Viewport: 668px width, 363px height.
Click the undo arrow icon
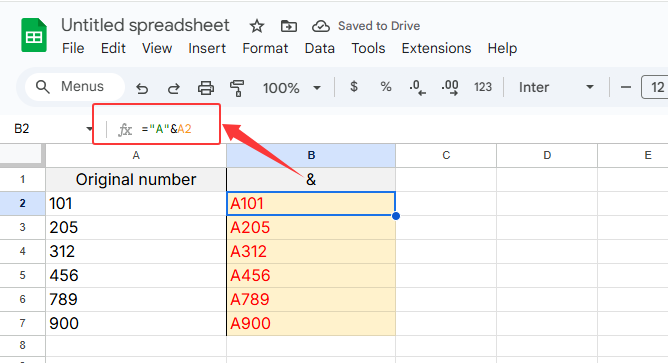click(x=142, y=88)
